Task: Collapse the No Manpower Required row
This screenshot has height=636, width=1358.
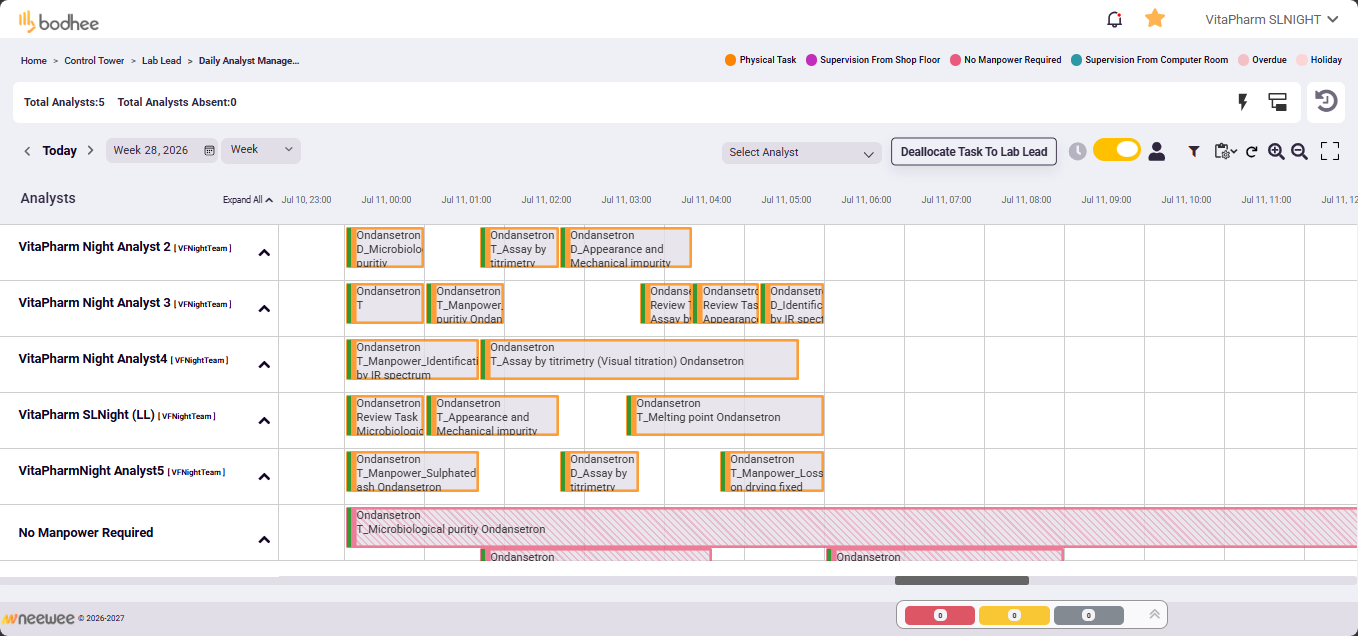Action: coord(264,540)
